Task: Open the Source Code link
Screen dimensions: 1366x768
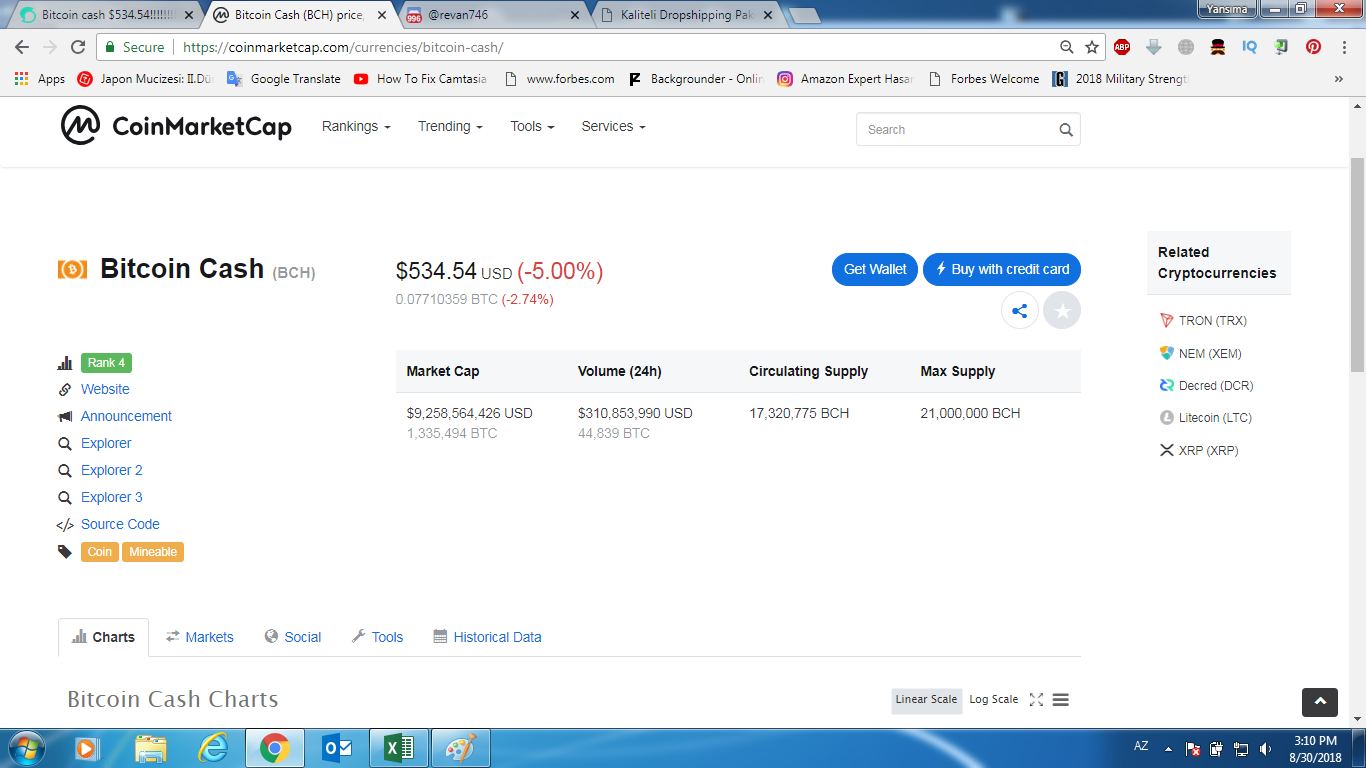Action: [120, 524]
